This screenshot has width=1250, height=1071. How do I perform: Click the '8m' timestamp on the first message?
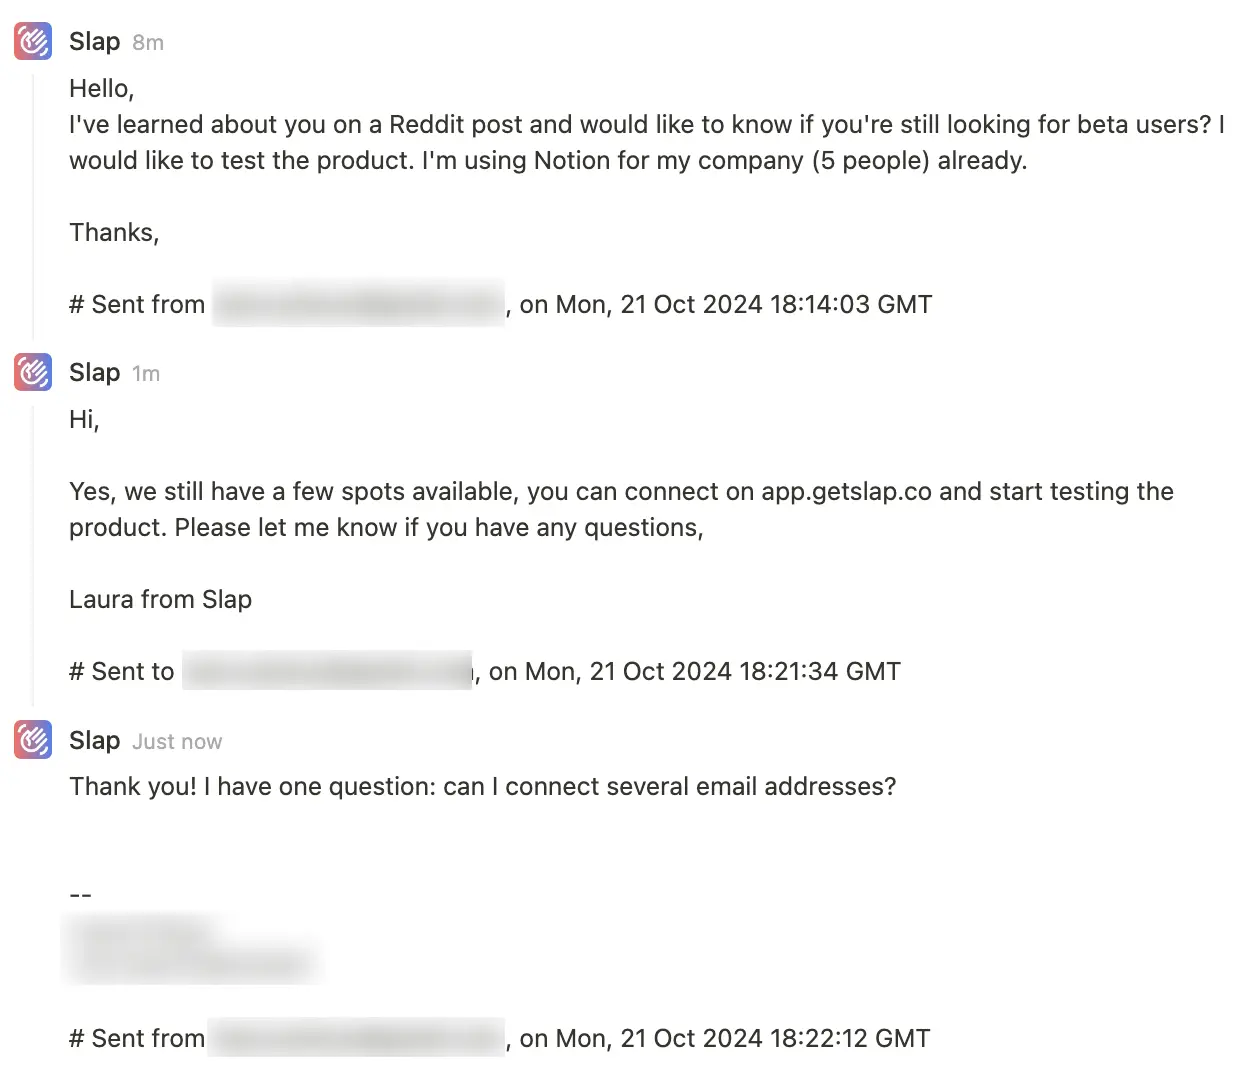point(148,42)
